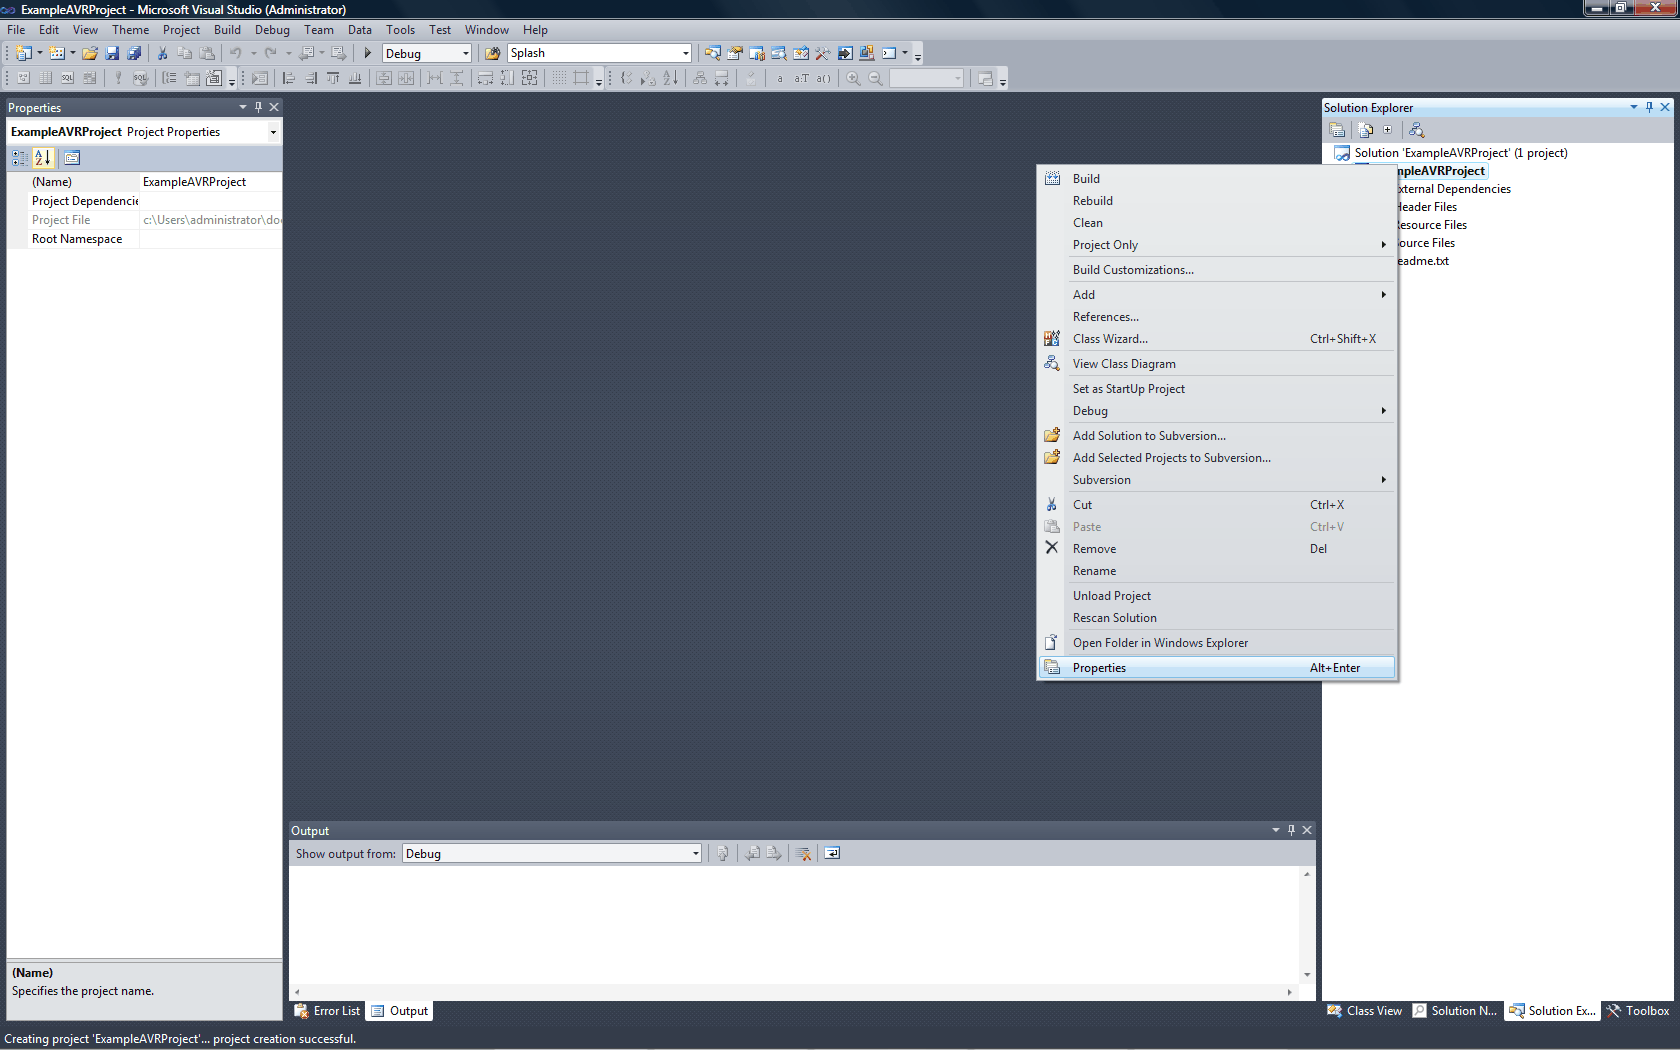1680x1050 pixels.
Task: Open the 'Show output from' dropdown
Action: [694, 853]
